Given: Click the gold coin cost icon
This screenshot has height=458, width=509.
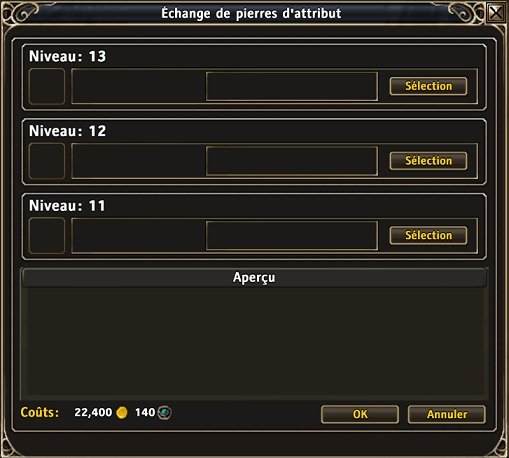Looking at the screenshot, I should (x=122, y=412).
